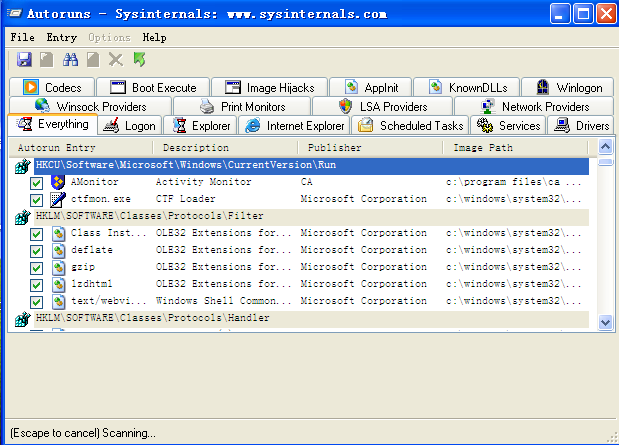This screenshot has height=445, width=619.
Task: Click the file icon of the deflate entry
Action: coord(58,250)
